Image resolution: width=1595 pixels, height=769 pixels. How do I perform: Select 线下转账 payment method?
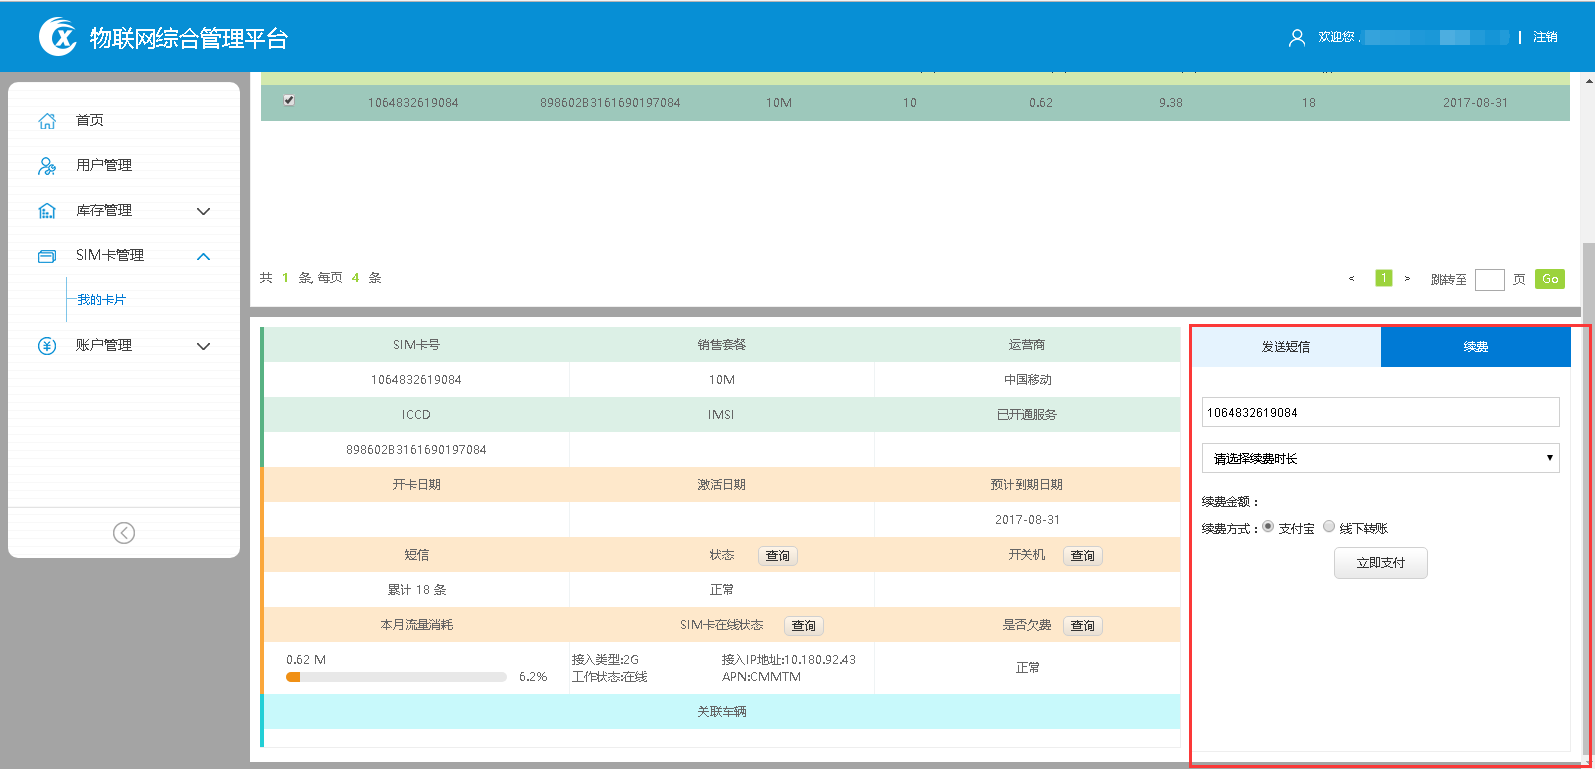1329,527
